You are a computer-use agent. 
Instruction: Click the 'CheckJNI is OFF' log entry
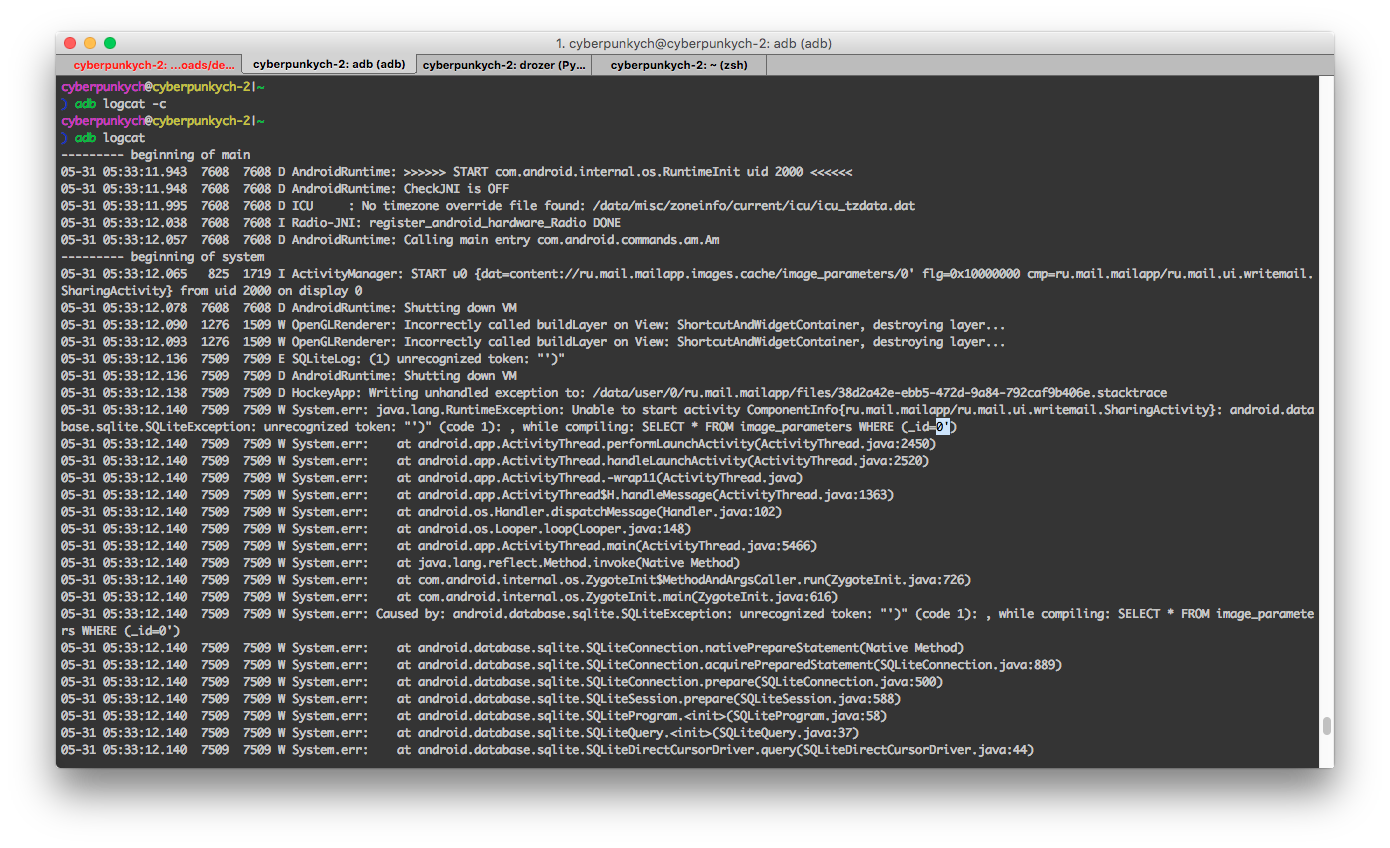[x=285, y=189]
